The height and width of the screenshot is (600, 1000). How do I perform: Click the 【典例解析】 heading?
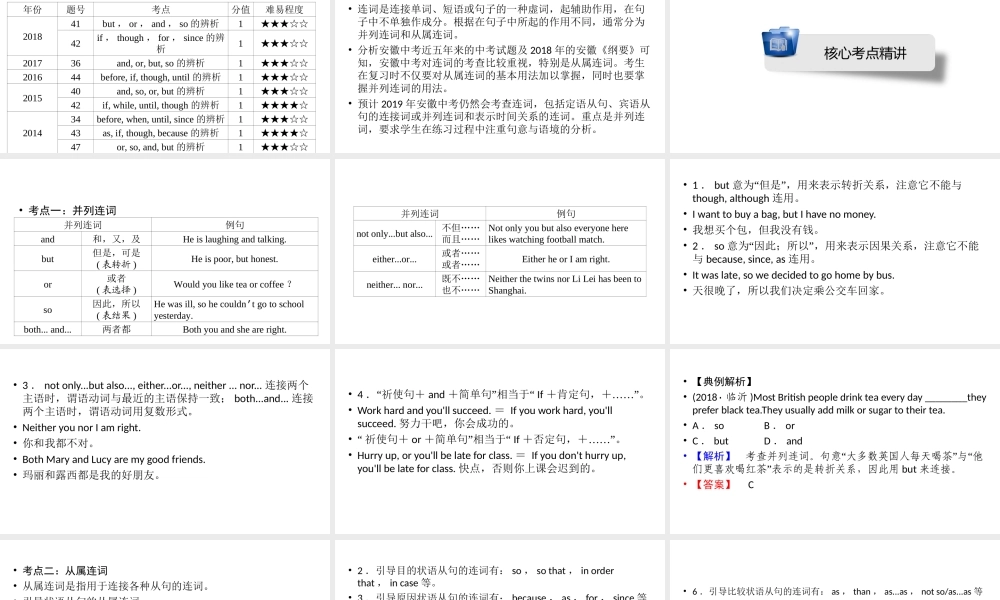723,381
